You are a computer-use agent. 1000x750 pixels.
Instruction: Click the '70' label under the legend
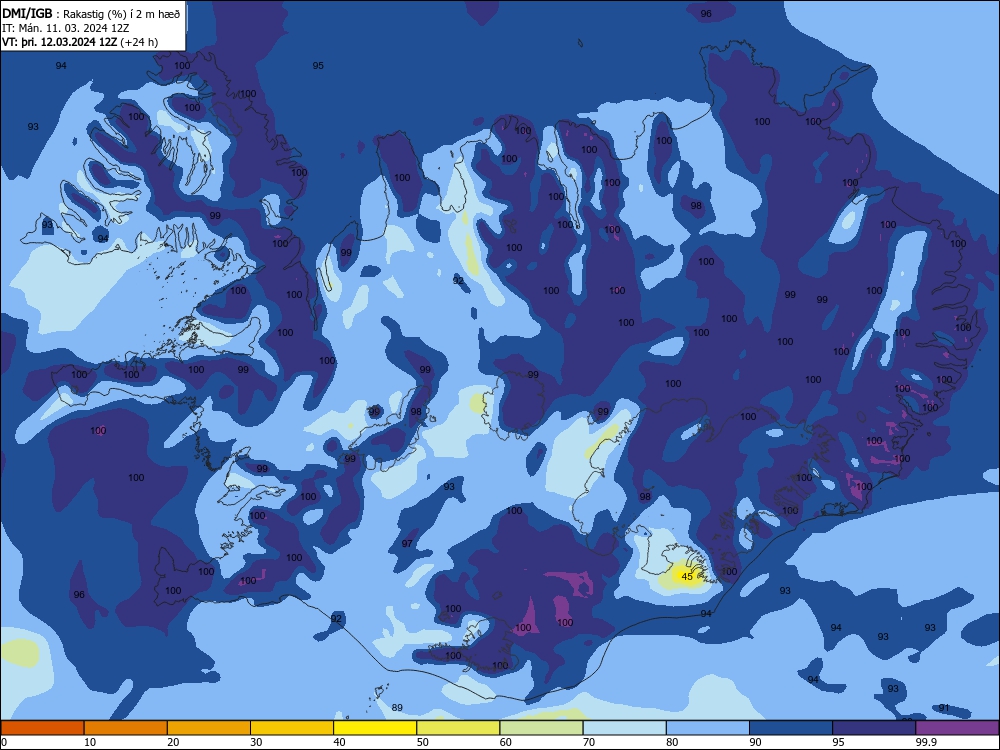click(x=589, y=742)
